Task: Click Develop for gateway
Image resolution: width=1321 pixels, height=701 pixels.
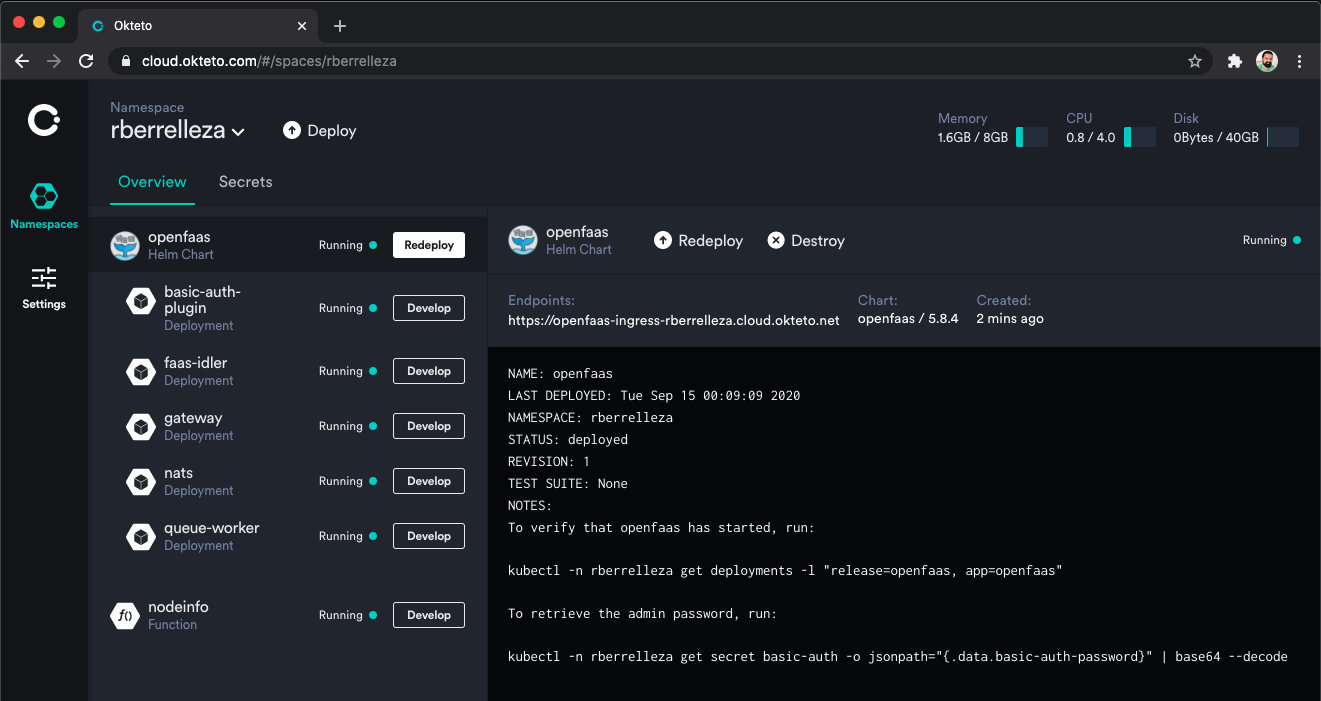Action: click(429, 426)
